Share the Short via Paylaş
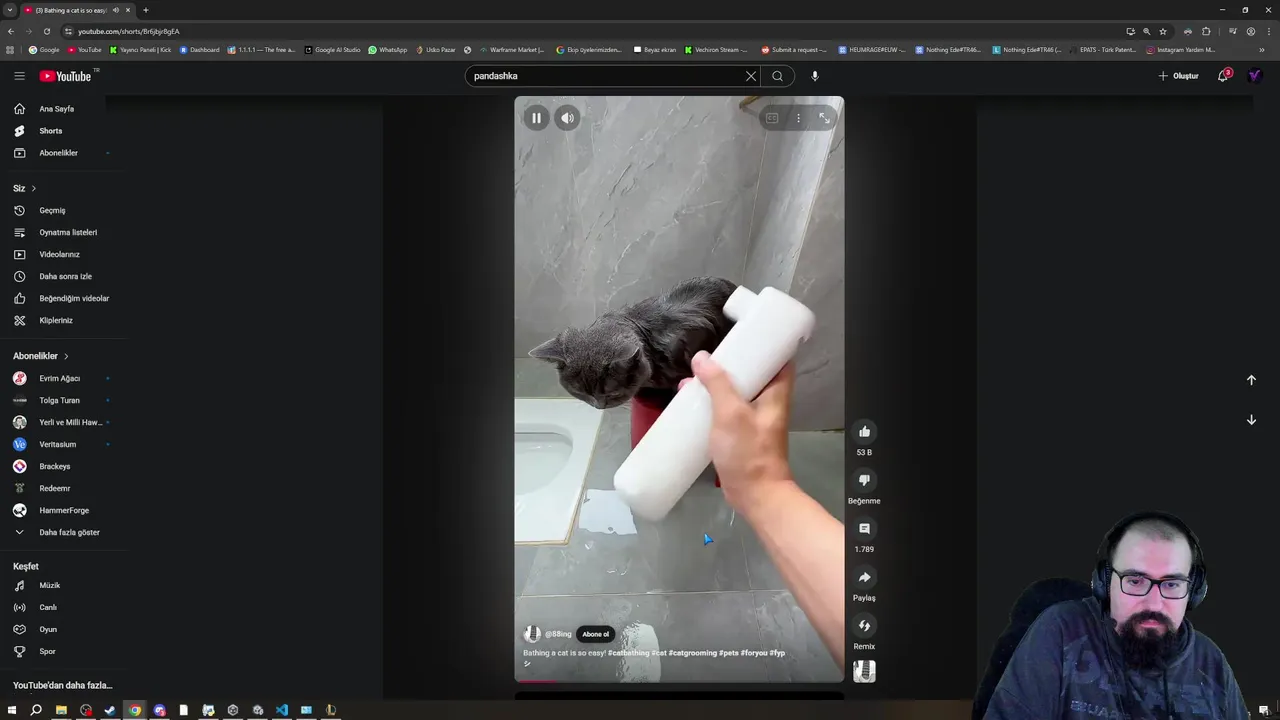The width and height of the screenshot is (1280, 720). coord(864,577)
